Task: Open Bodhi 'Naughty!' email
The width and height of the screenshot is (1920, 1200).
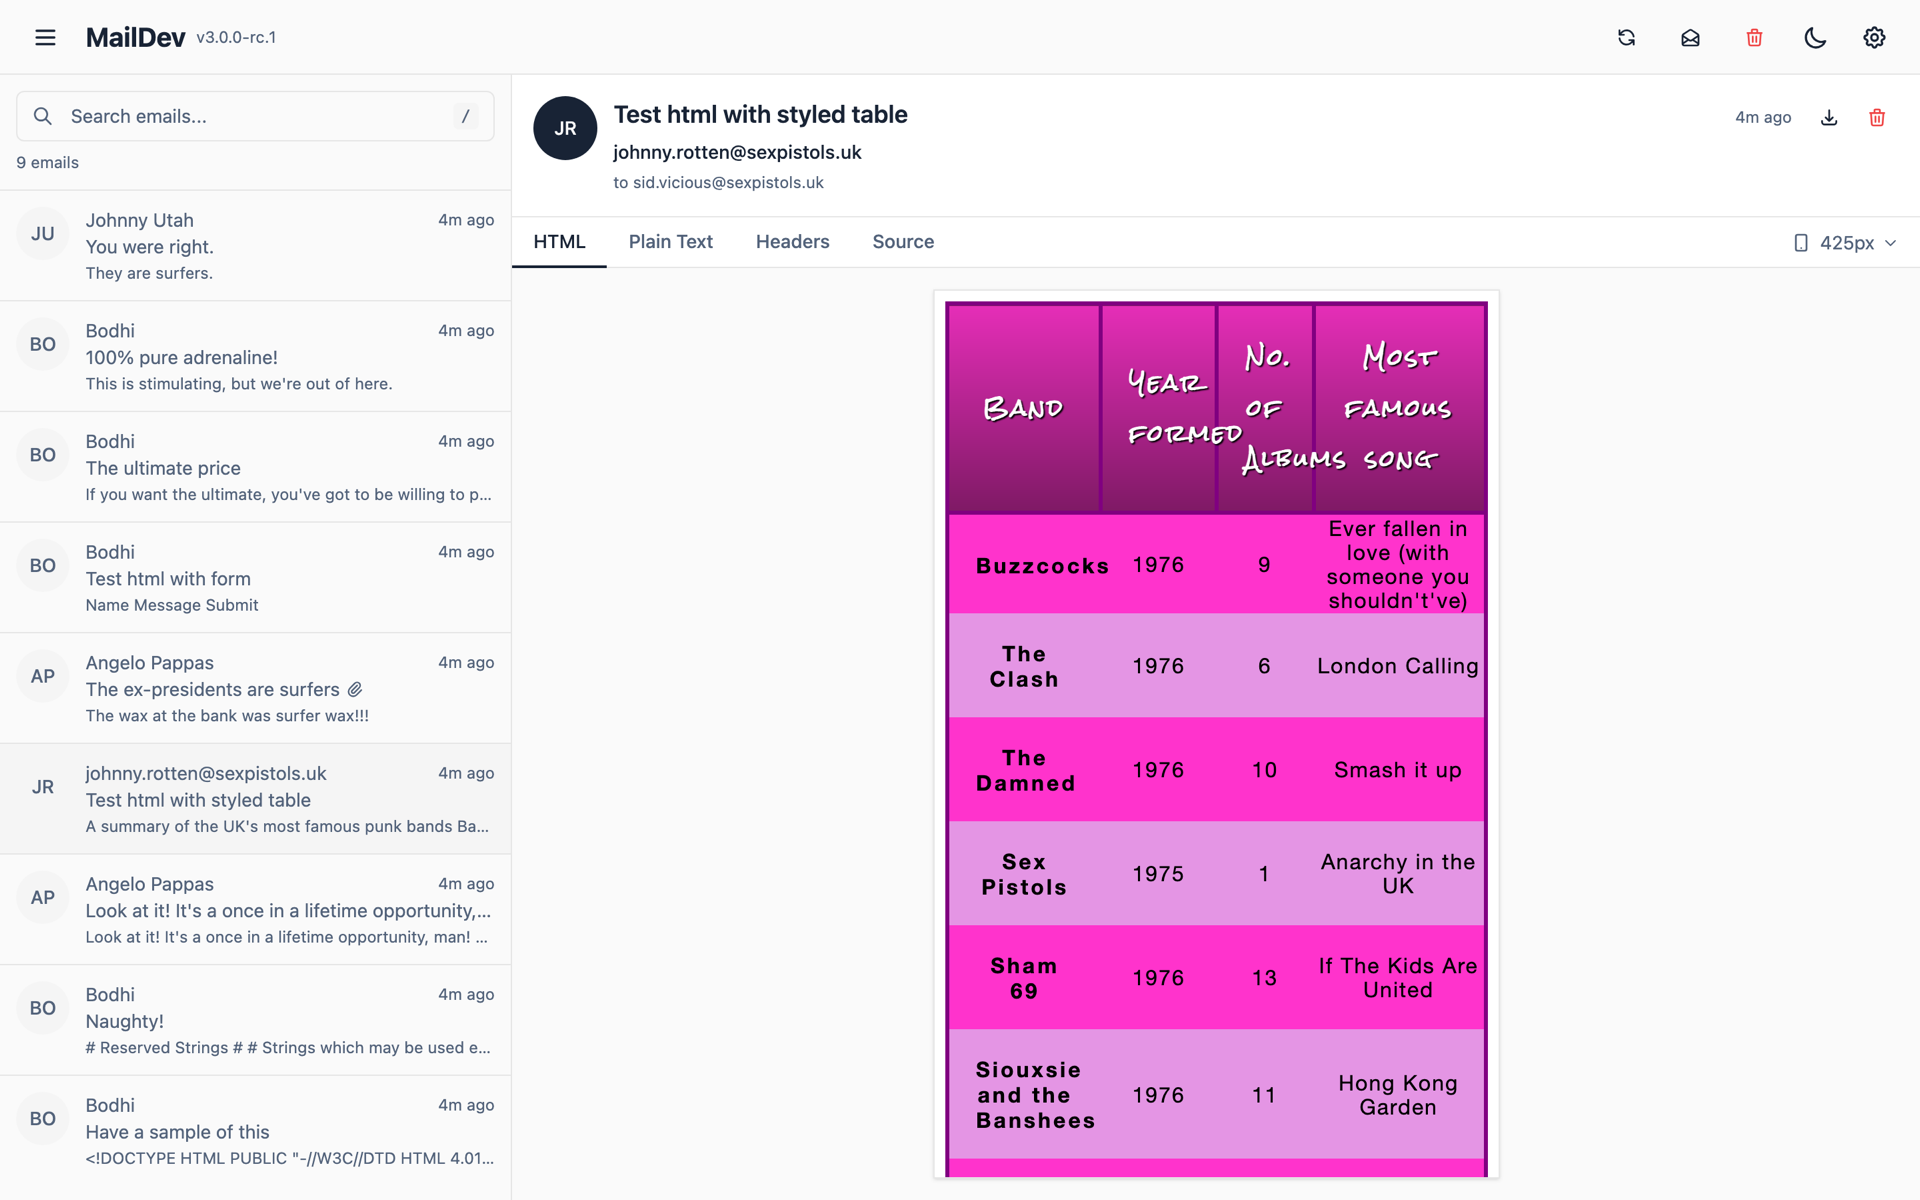Action: [x=255, y=1020]
